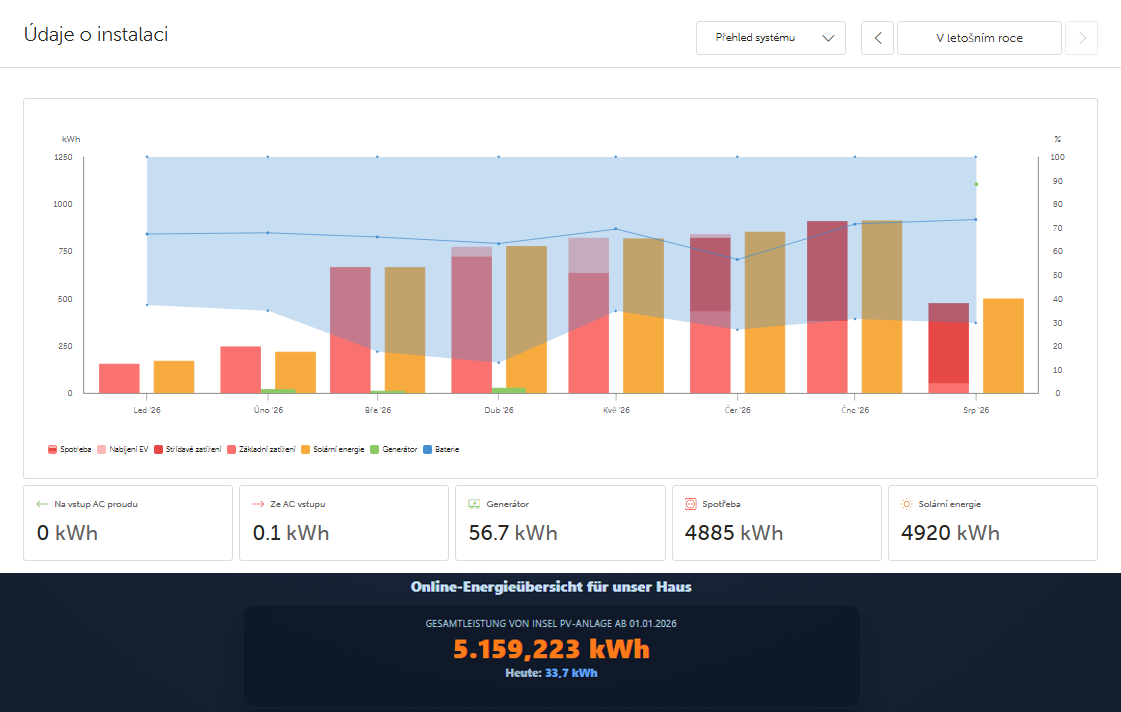Screen dimensions: 1121x712
Task: Toggle Střídavé zatížení legend entry
Action: (x=187, y=450)
